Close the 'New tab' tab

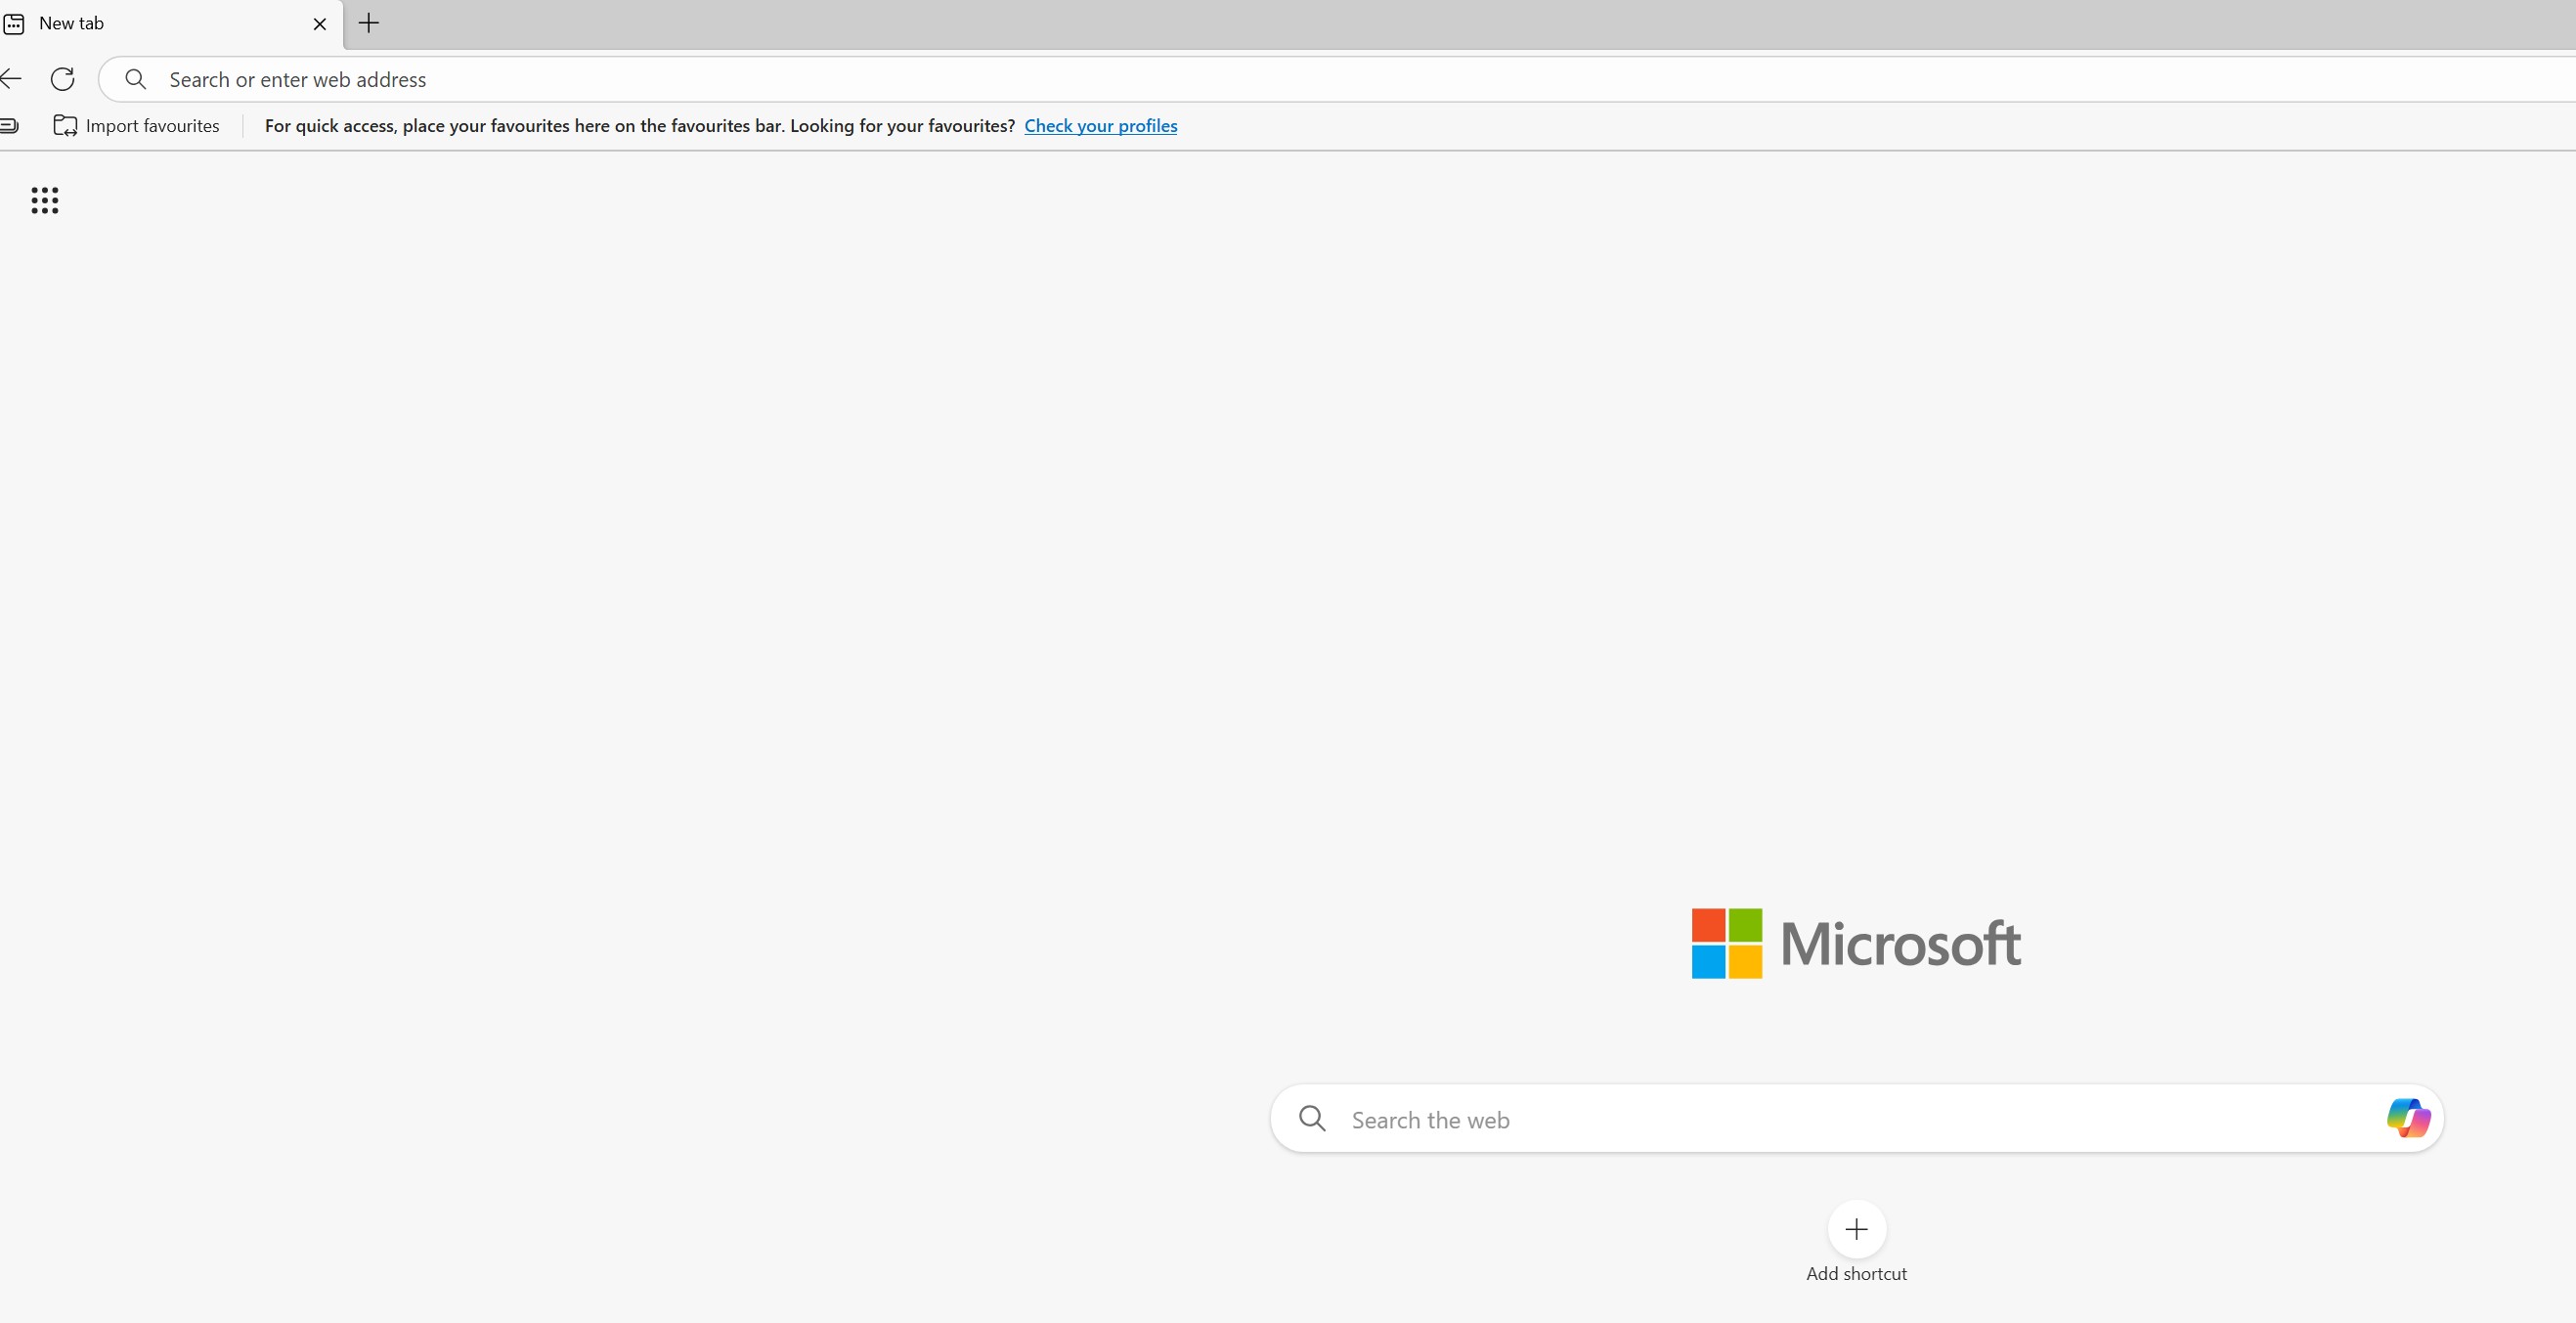[320, 24]
